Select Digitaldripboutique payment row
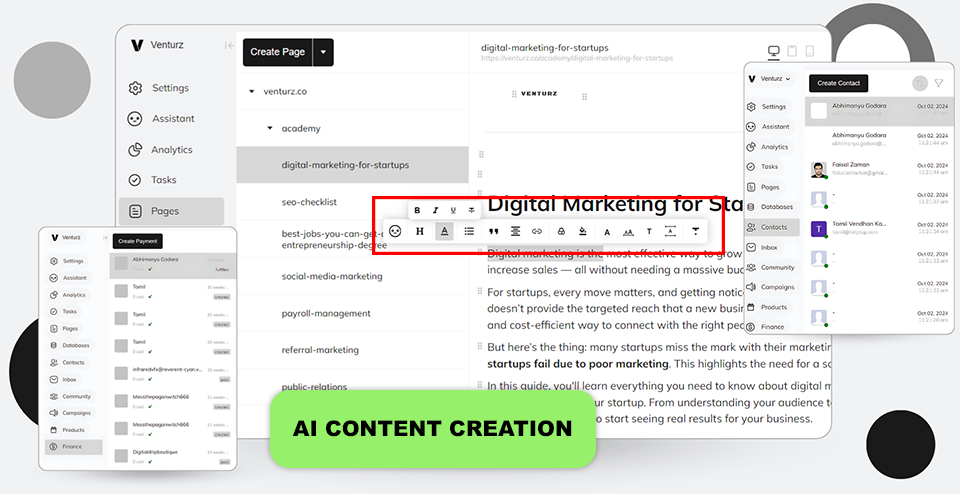960x494 pixels. click(173, 457)
